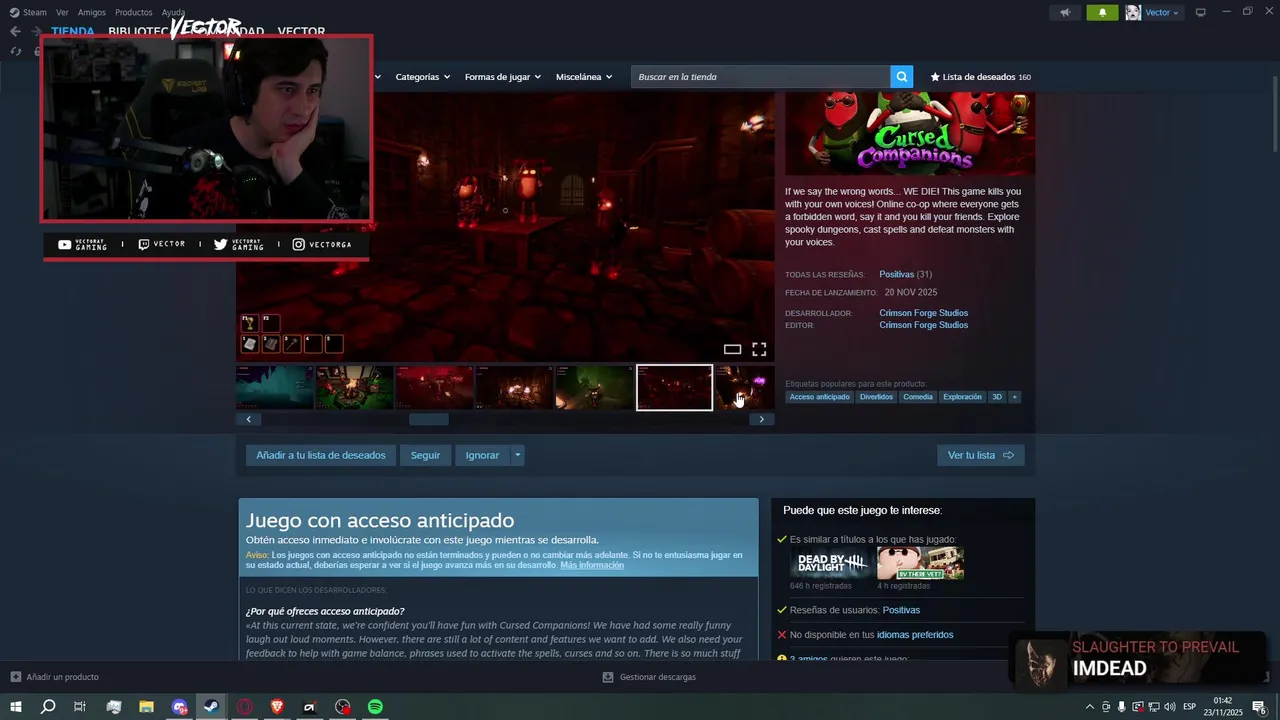
Task: Select the 3D tag
Action: 997,397
